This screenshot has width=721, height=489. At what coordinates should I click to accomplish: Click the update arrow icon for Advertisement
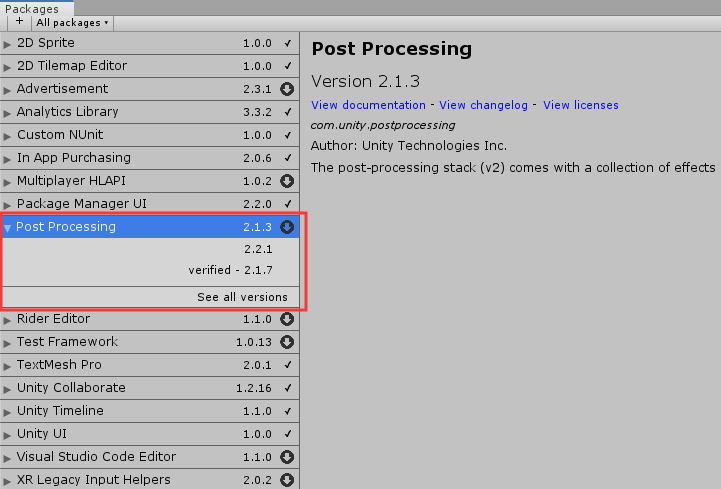point(287,89)
